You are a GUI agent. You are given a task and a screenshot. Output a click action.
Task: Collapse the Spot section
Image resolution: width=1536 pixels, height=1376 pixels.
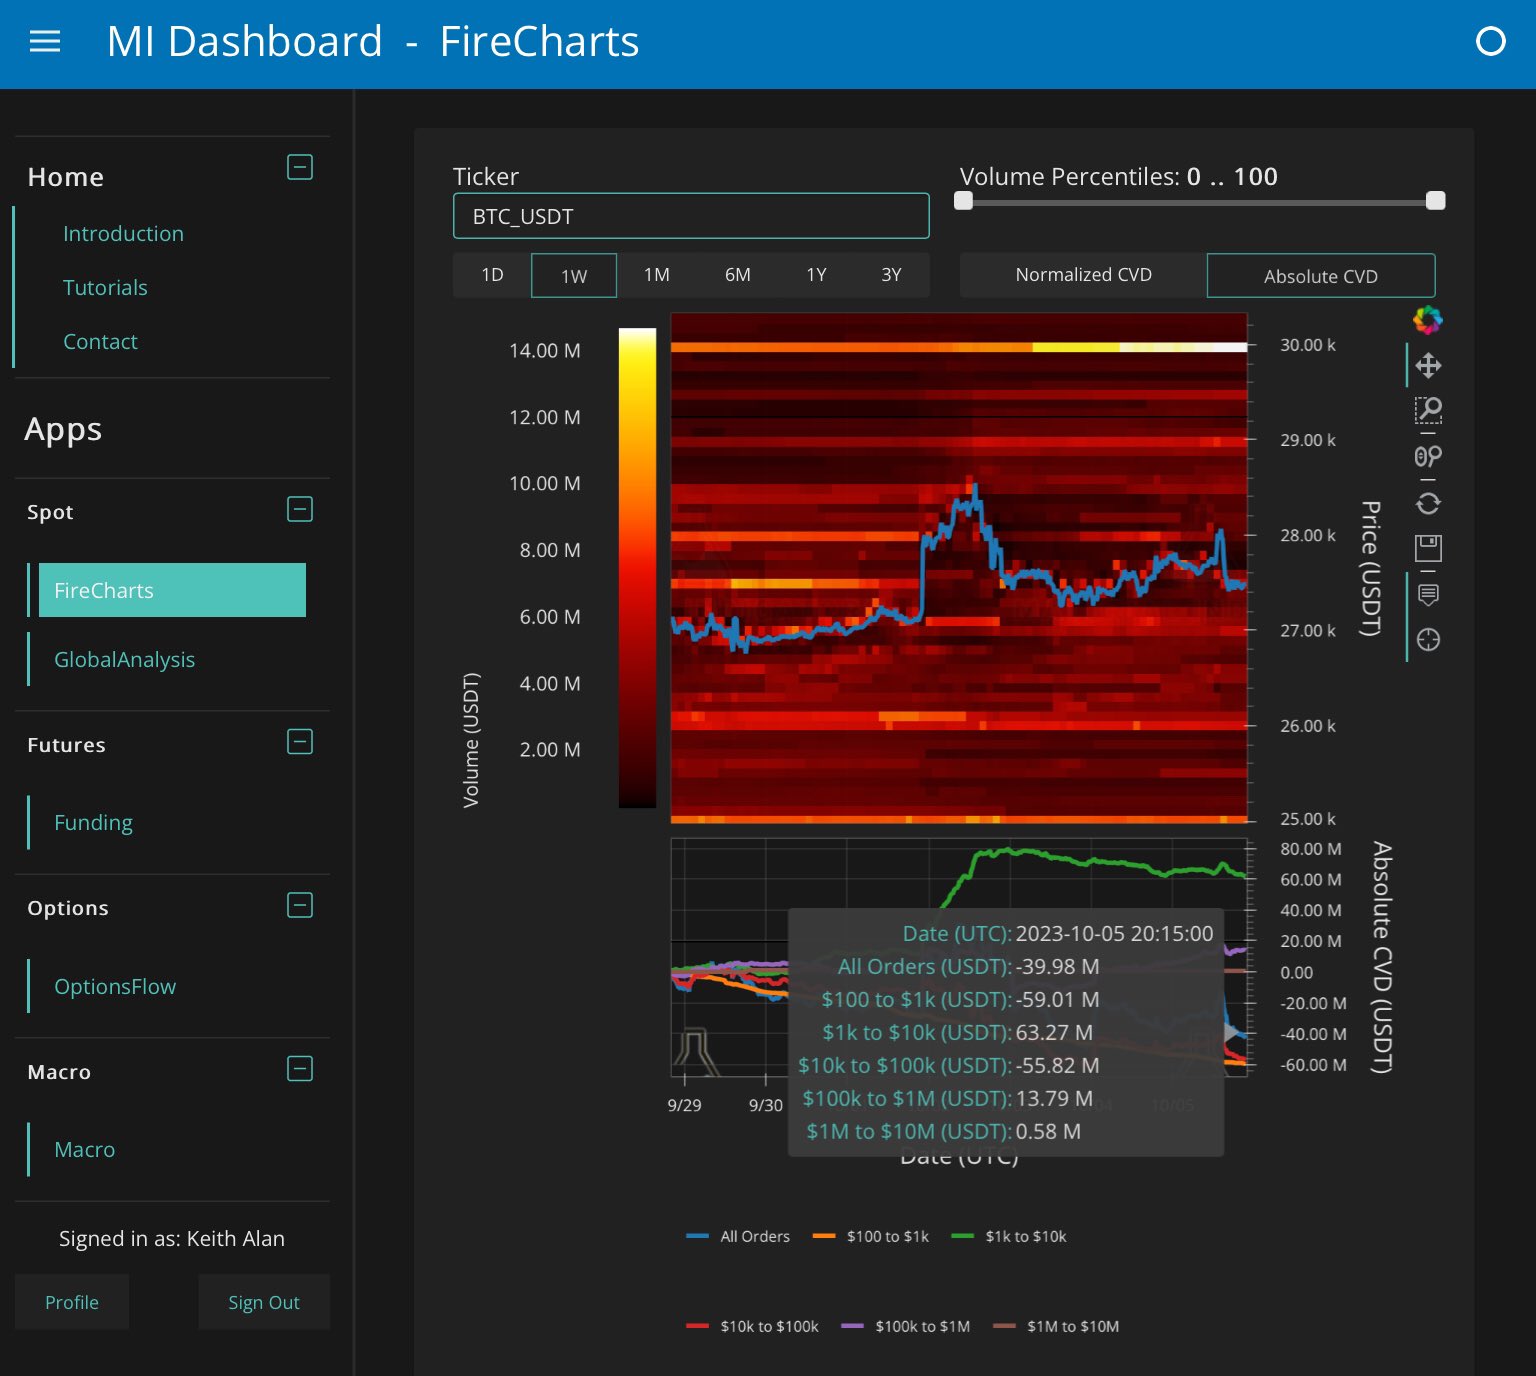[x=300, y=509]
